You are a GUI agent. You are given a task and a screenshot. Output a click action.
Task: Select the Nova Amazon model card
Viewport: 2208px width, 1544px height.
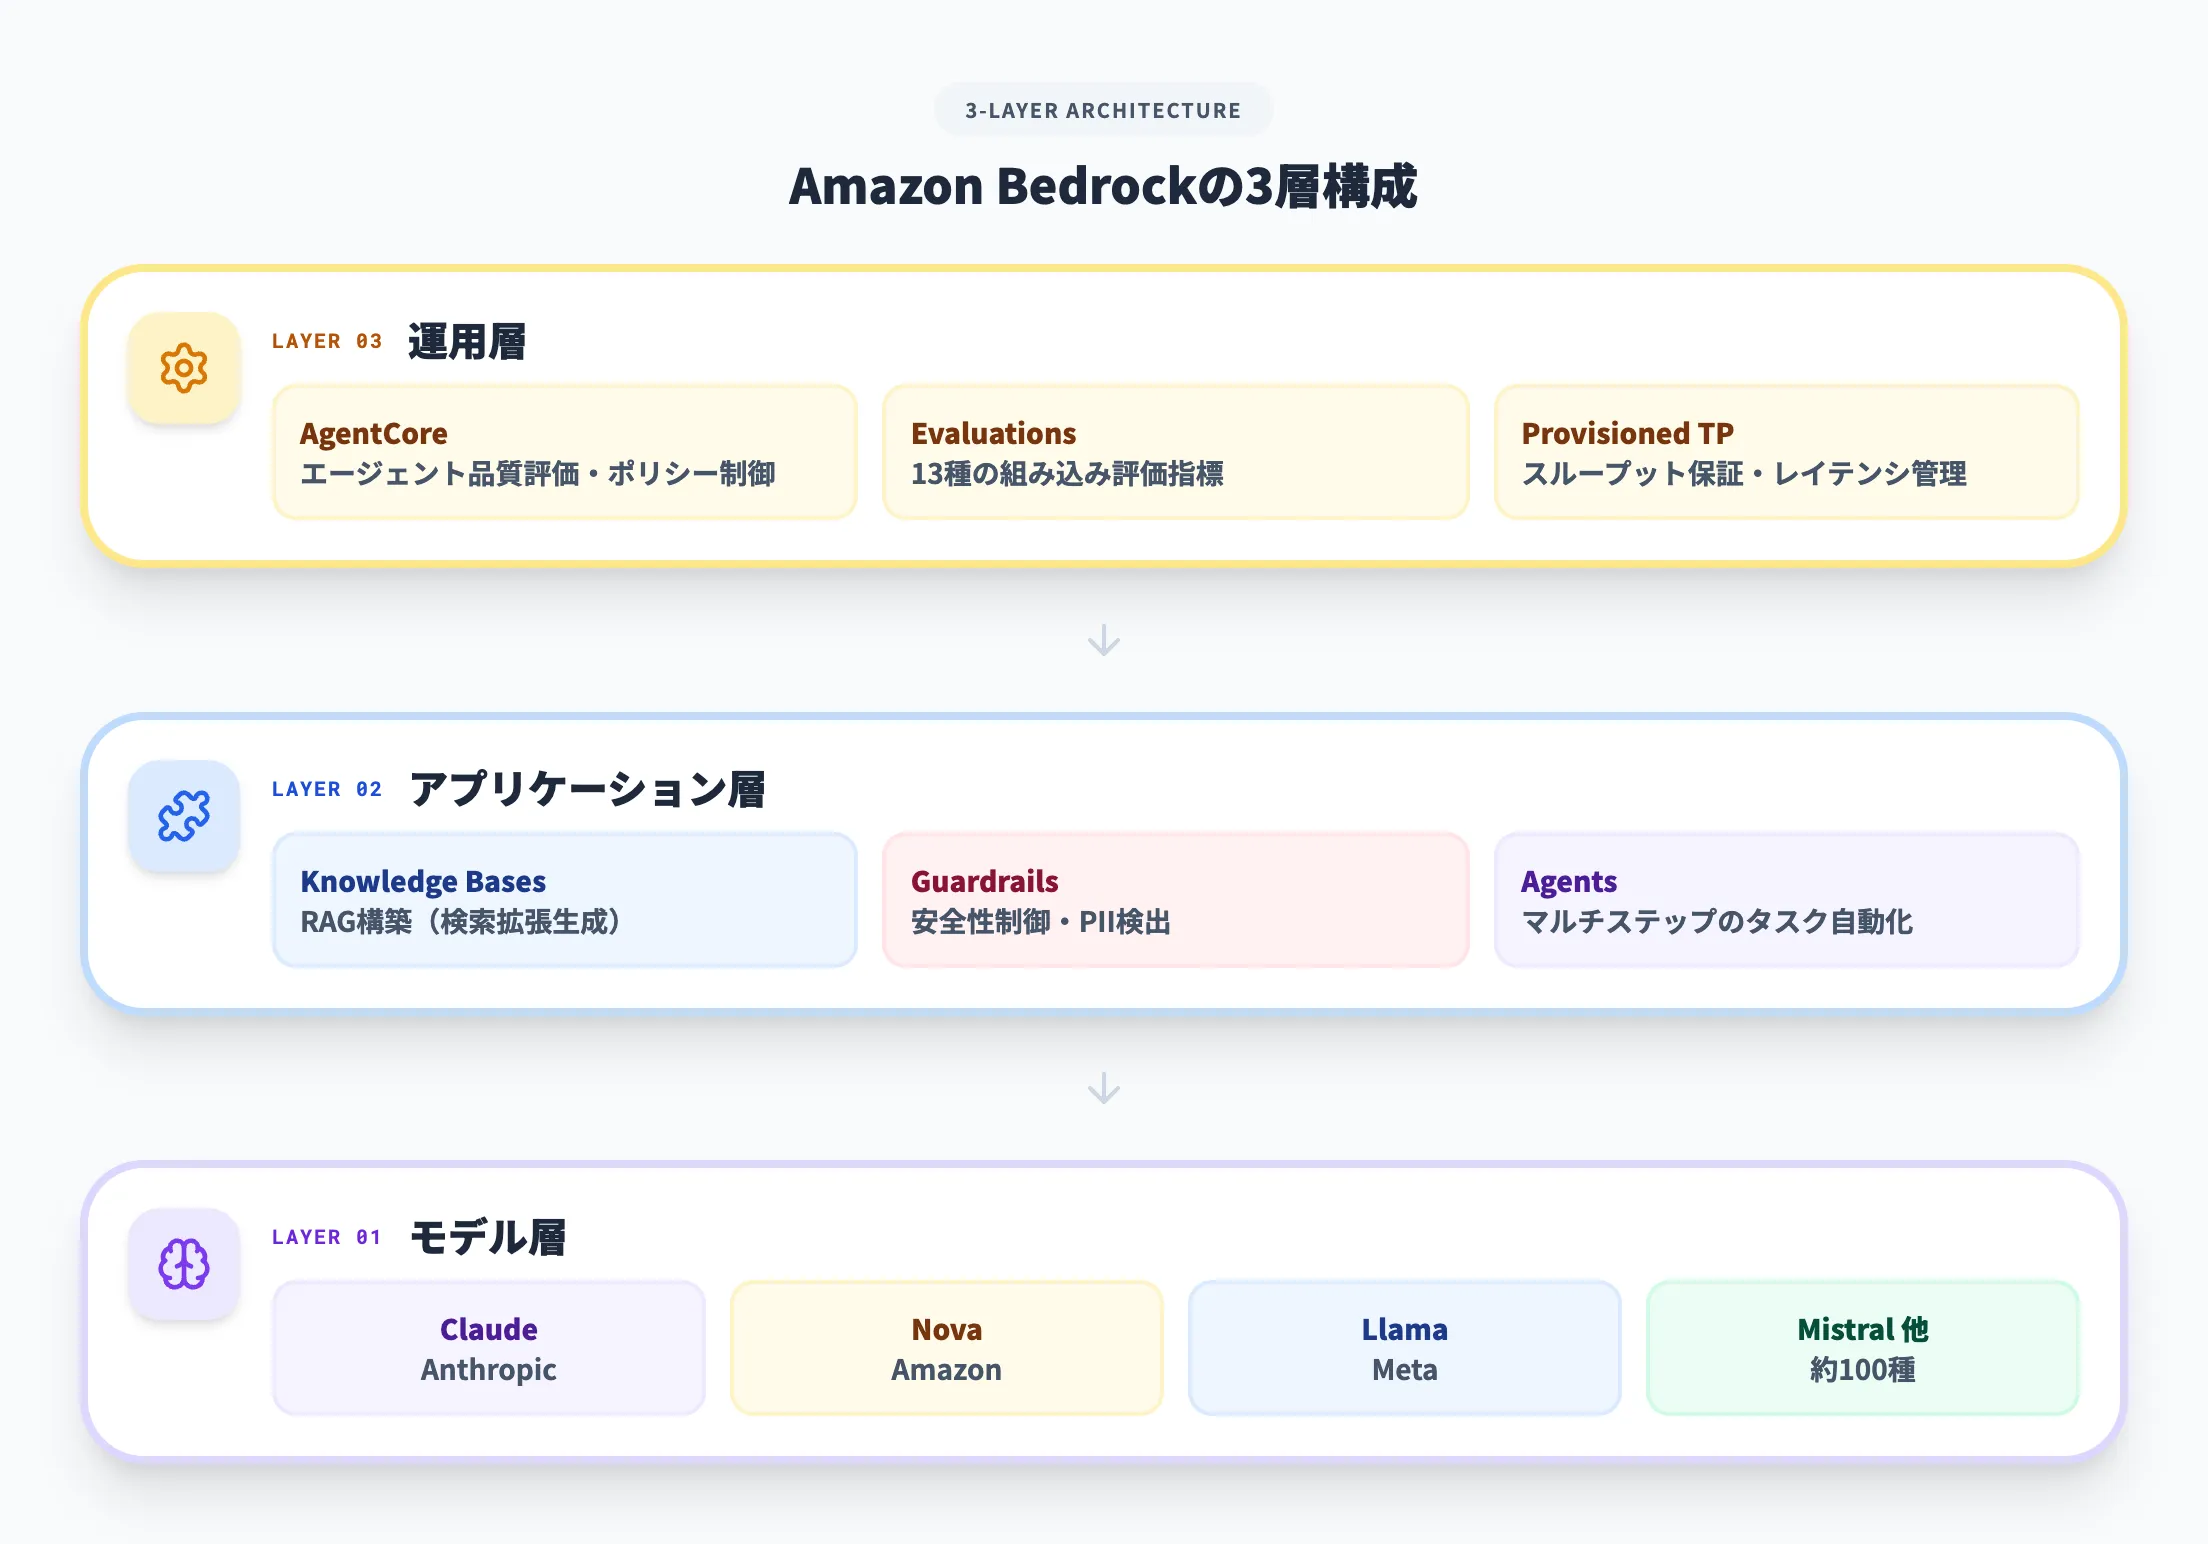point(946,1348)
